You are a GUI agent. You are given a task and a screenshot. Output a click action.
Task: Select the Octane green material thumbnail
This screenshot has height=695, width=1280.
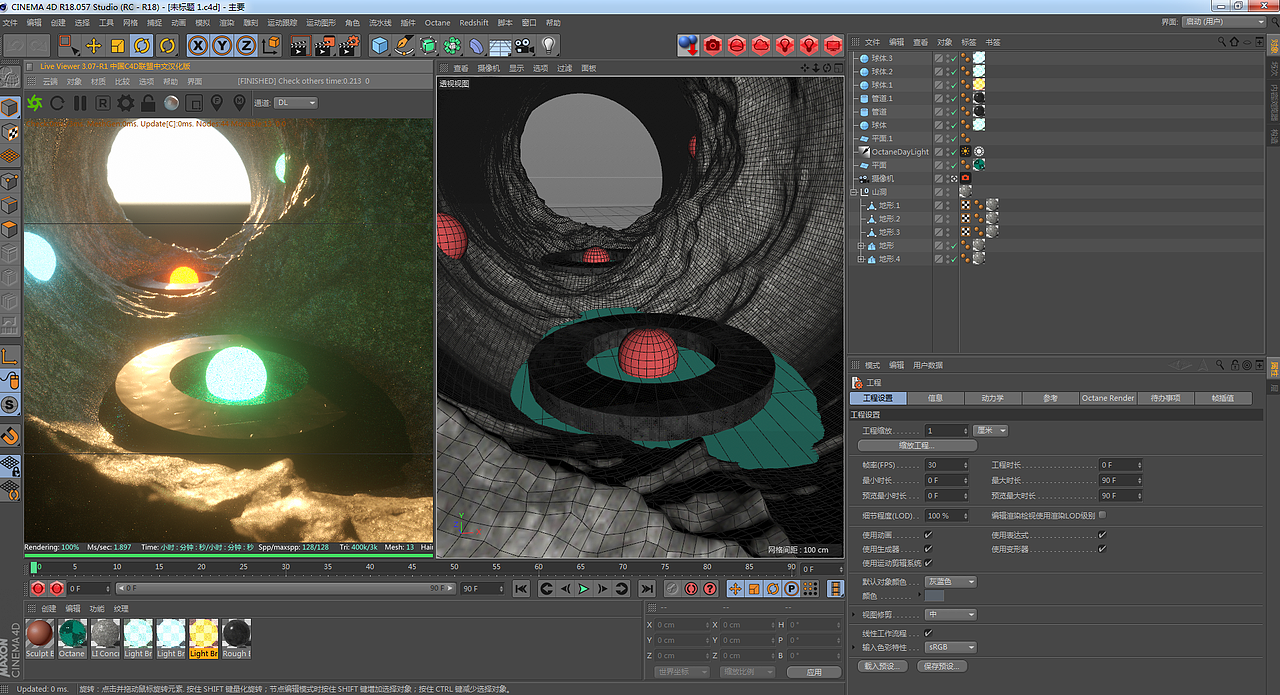pos(72,638)
